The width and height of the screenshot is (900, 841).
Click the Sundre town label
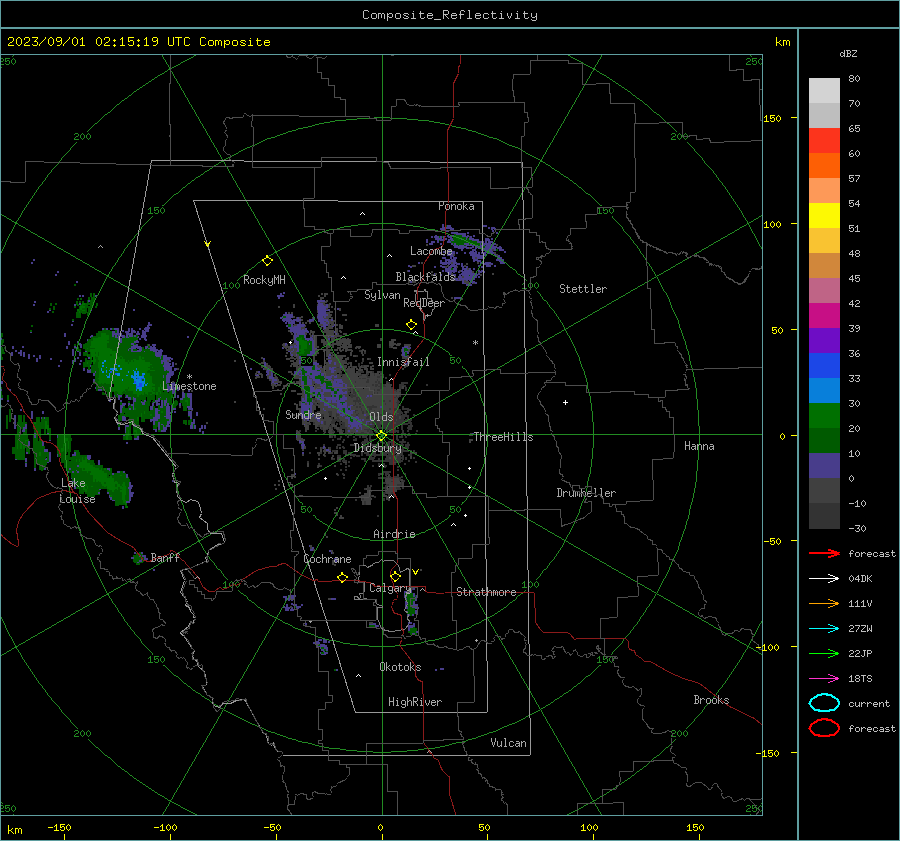coord(303,414)
